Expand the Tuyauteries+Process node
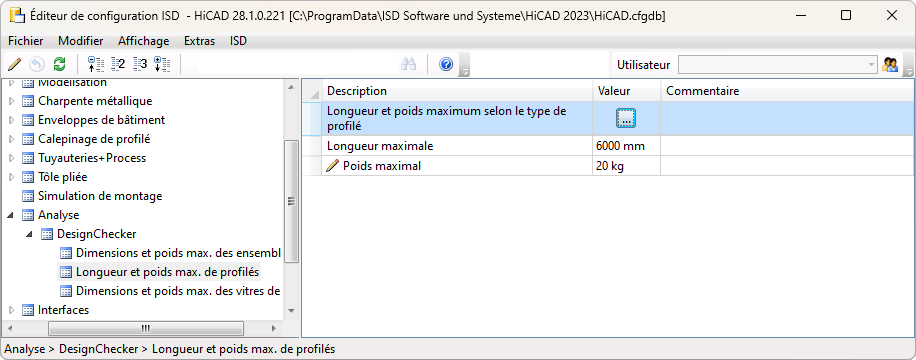This screenshot has height=360, width=916. [x=12, y=158]
